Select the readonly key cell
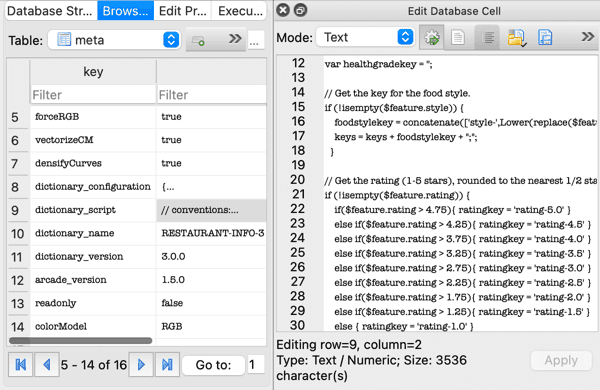600x390 pixels. [93, 304]
